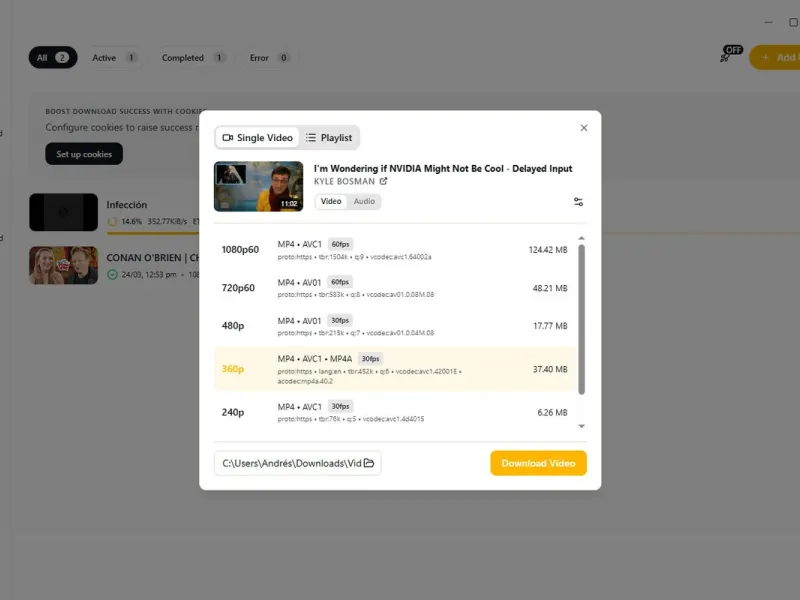This screenshot has width=800, height=600.
Task: Open the folder browse icon
Action: click(369, 463)
